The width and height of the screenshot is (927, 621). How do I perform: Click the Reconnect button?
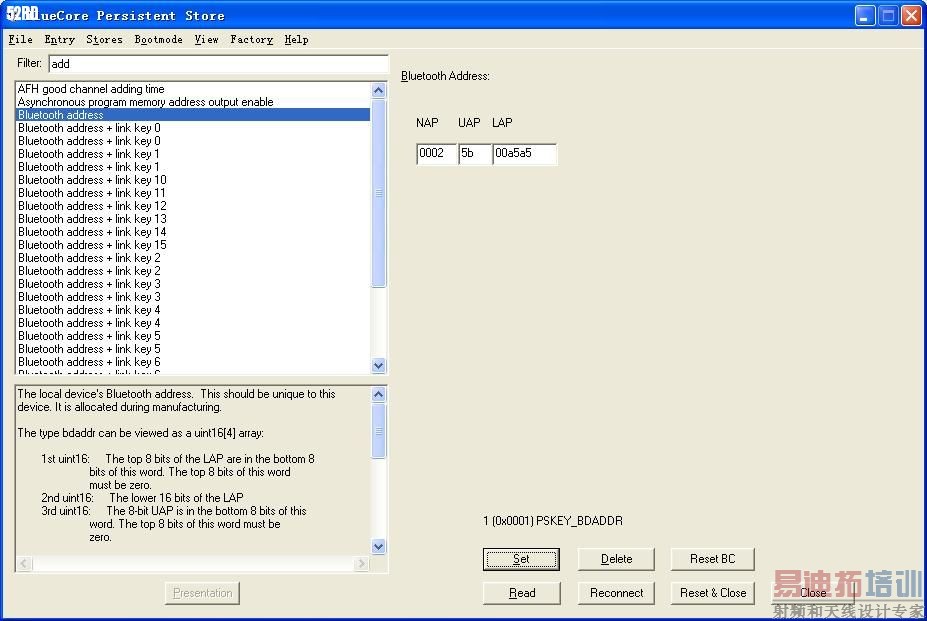tap(616, 593)
